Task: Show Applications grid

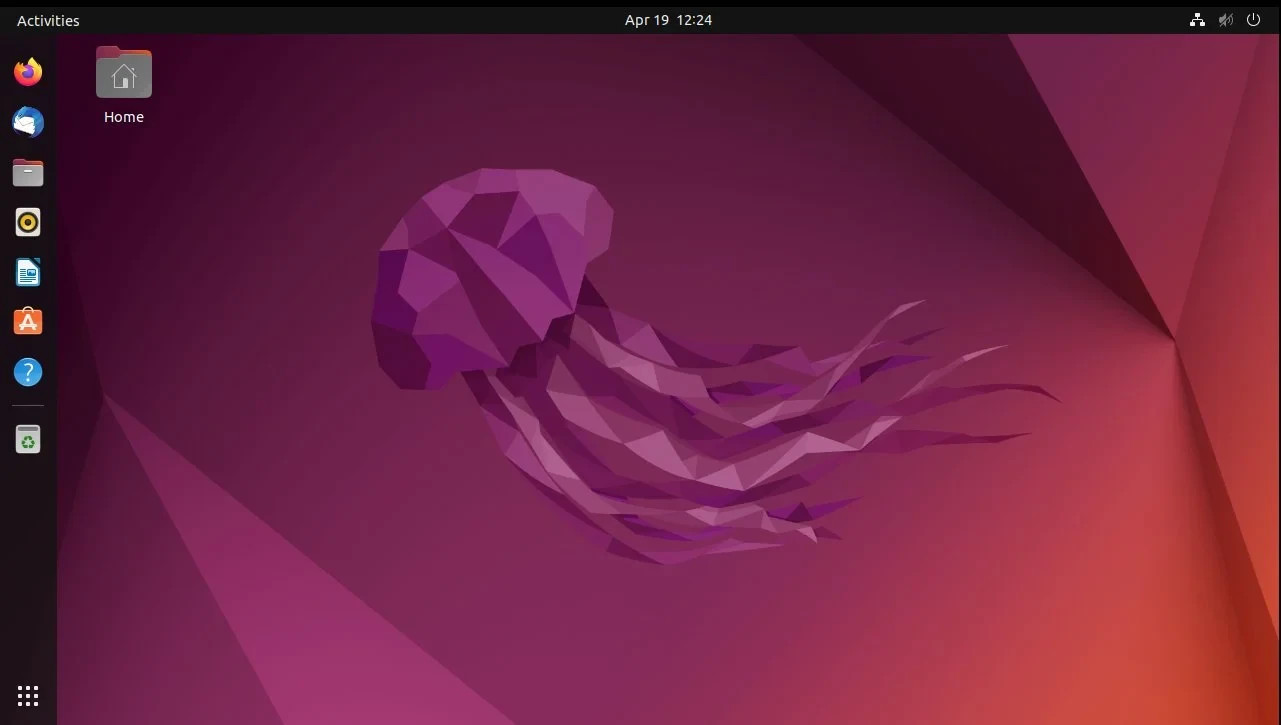Action: [x=28, y=696]
